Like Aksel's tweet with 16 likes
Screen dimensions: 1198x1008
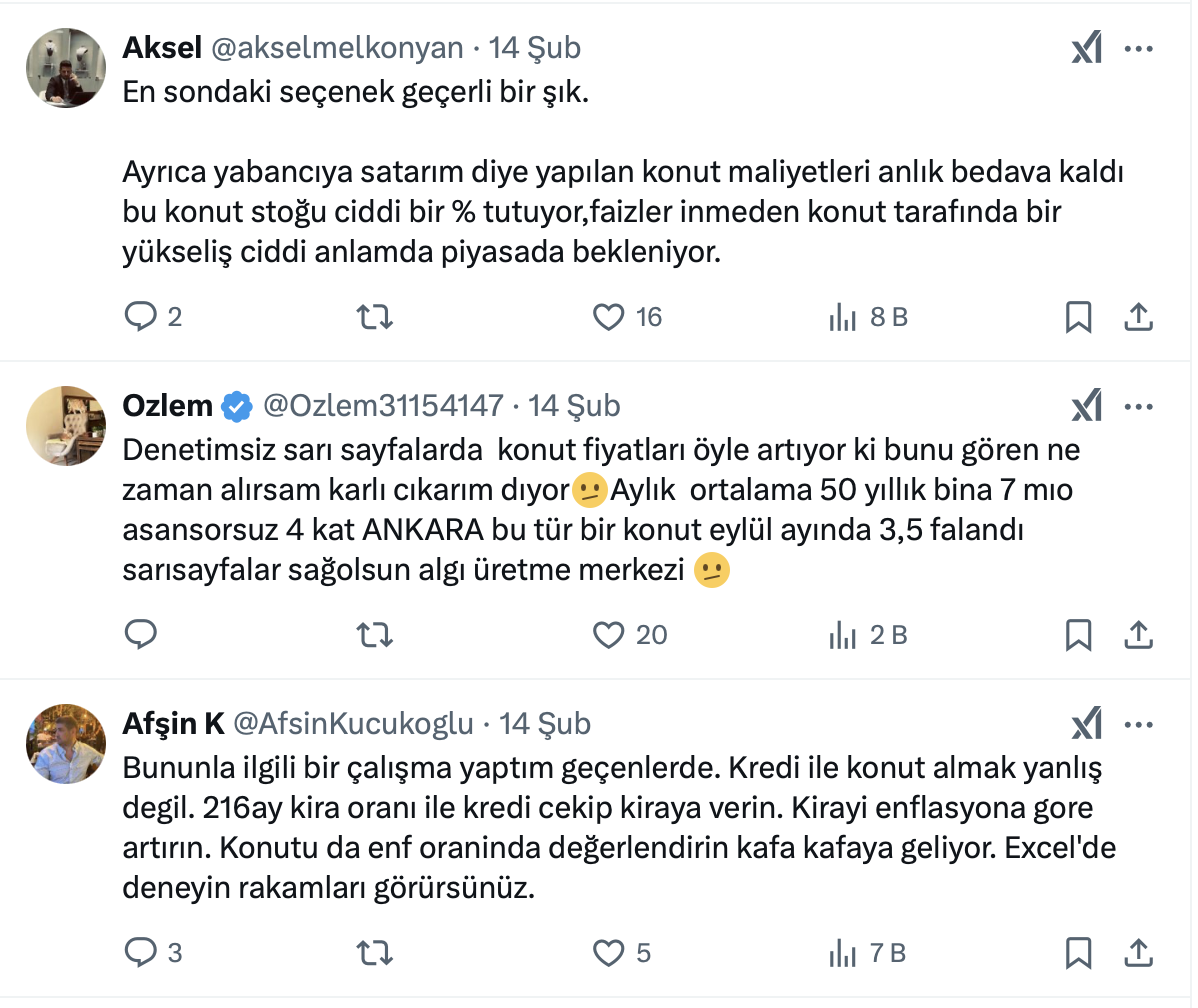click(608, 317)
